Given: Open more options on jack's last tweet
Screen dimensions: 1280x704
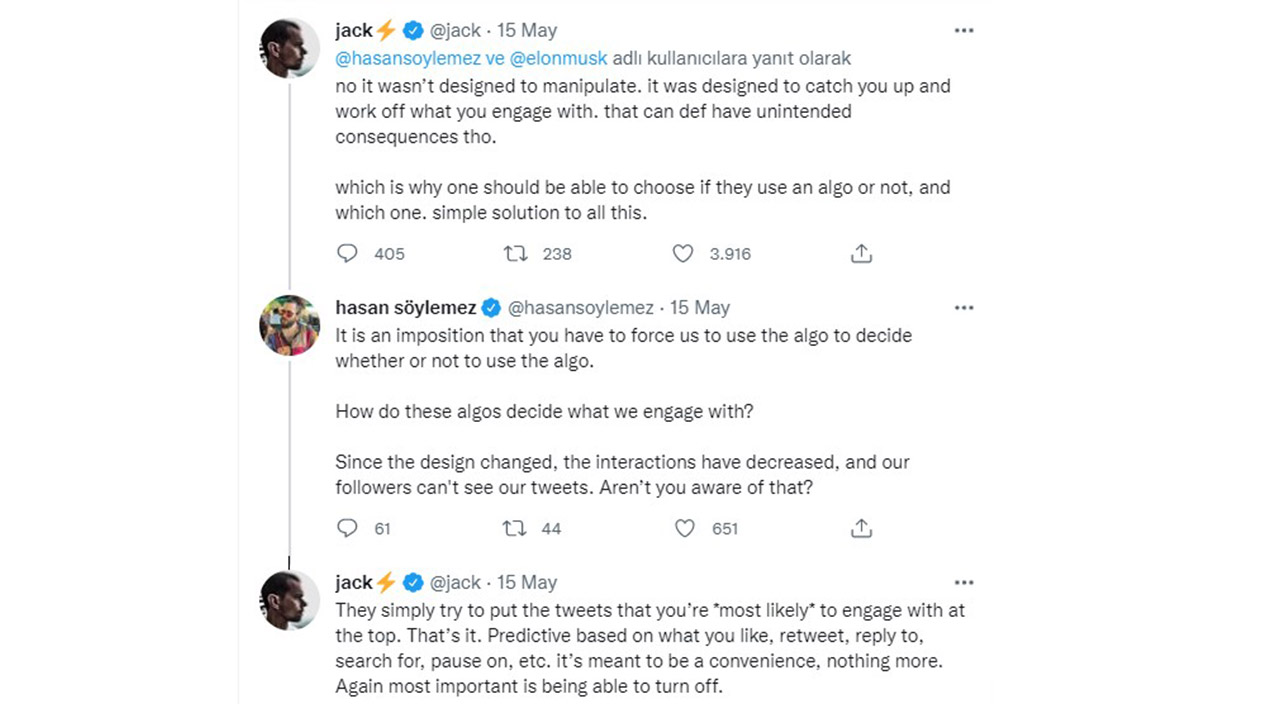Looking at the screenshot, I should tap(964, 583).
